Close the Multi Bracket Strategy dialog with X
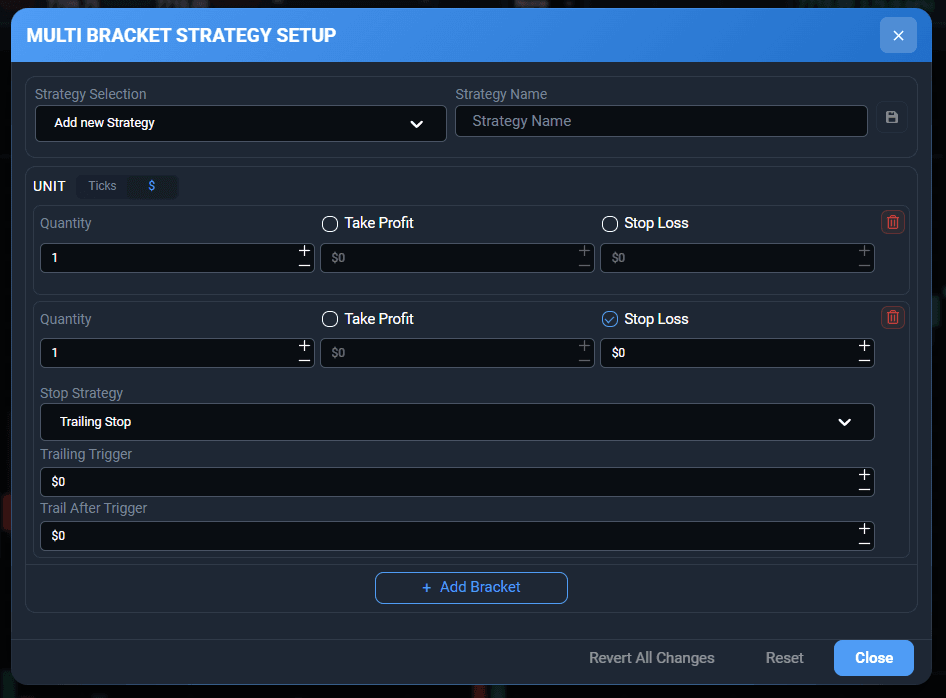946x698 pixels. [898, 36]
